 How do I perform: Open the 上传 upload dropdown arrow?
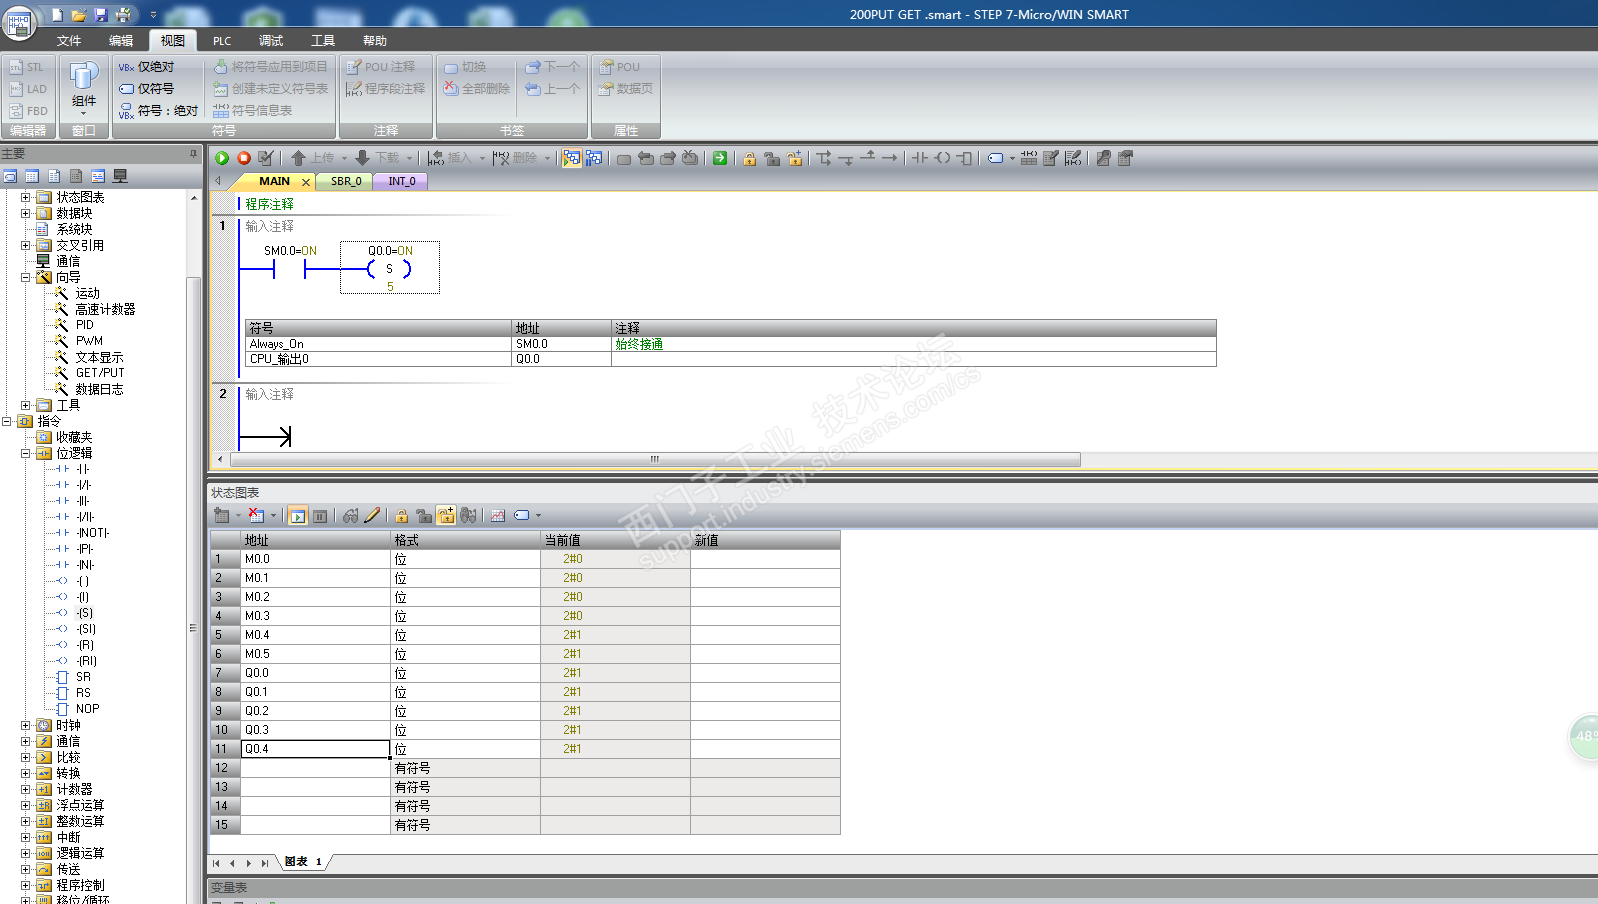point(344,158)
